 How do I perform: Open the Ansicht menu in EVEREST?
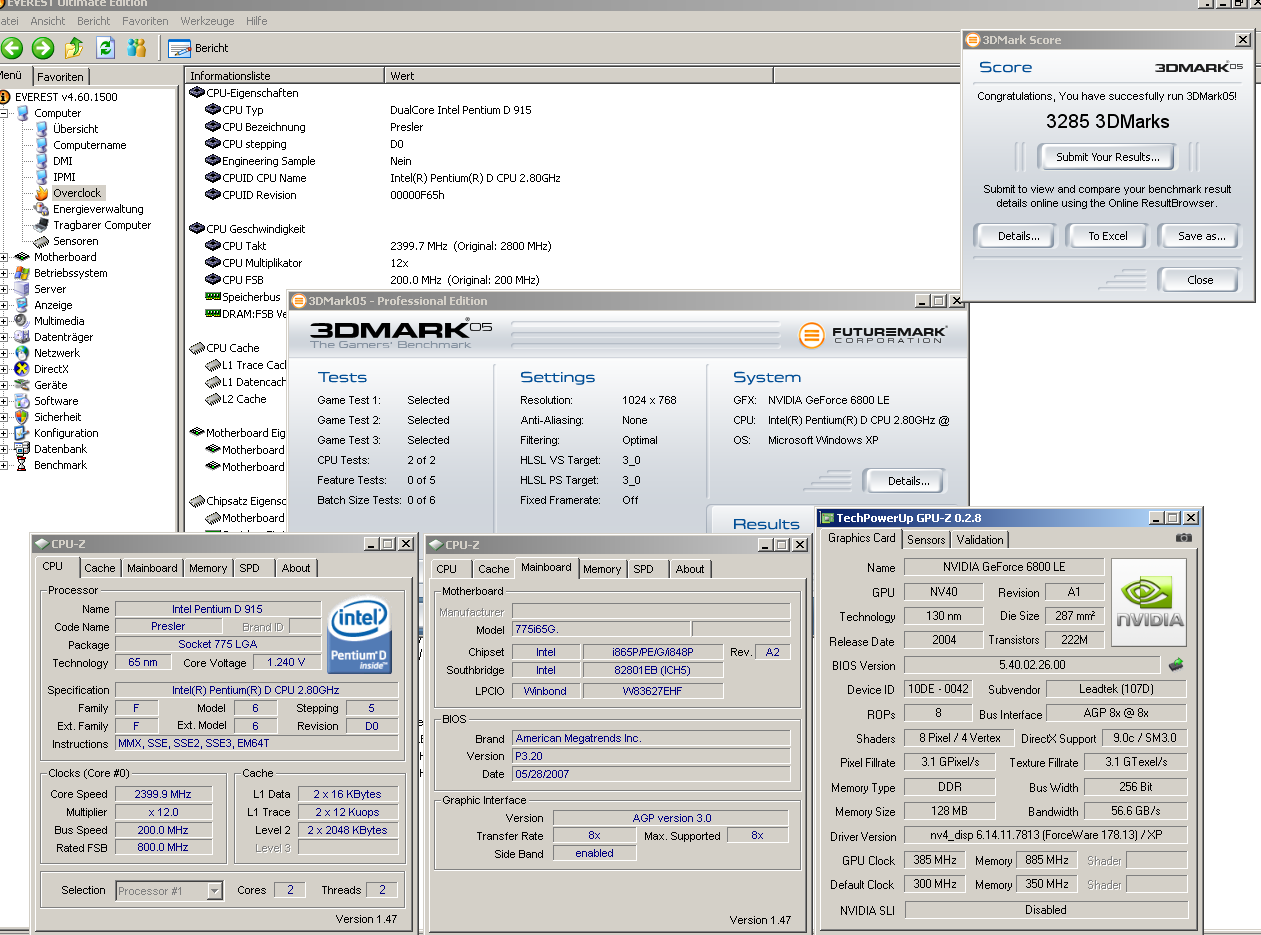tap(48, 21)
